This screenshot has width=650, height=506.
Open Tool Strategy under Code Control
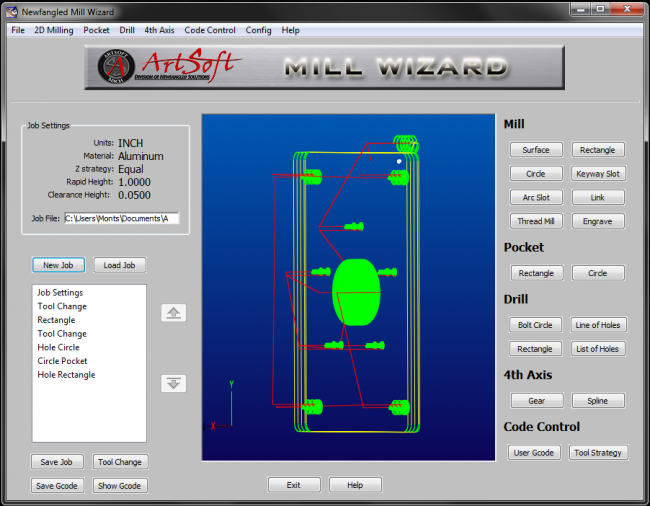coord(598,453)
